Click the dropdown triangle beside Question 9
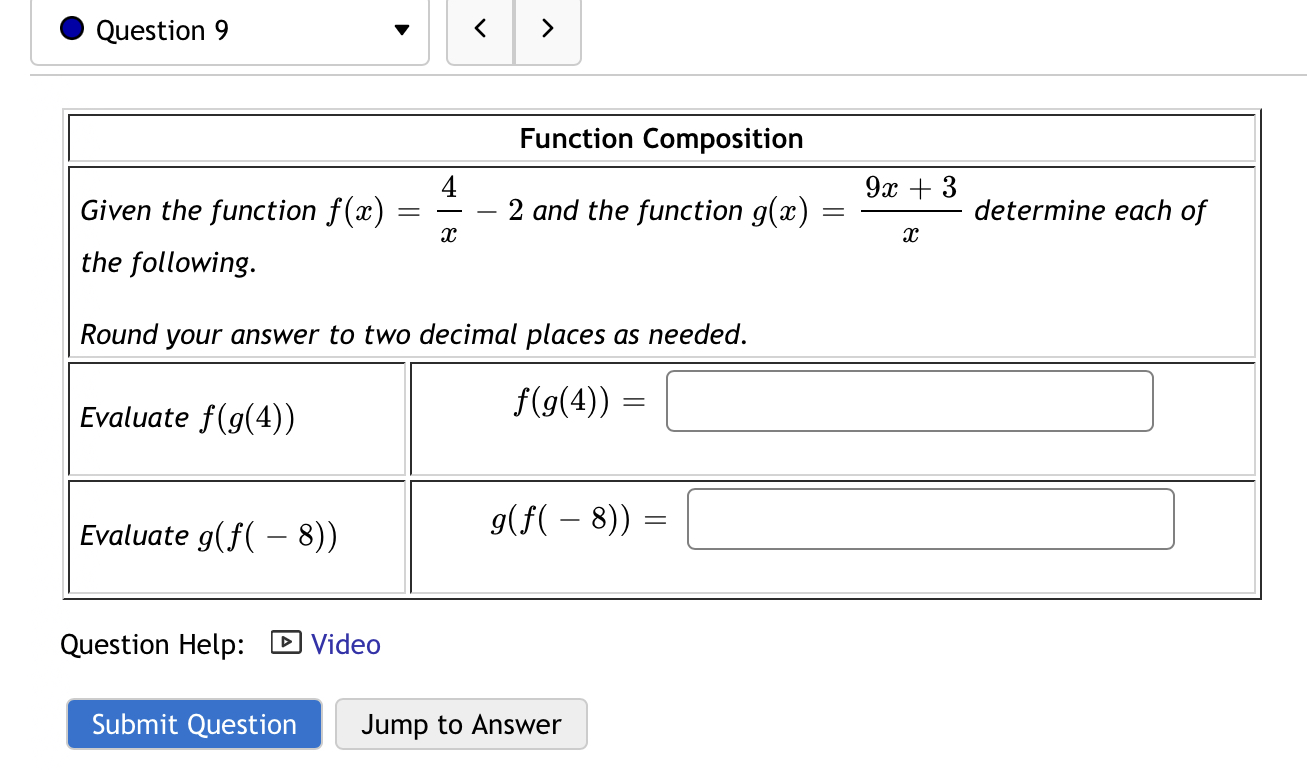The image size is (1307, 770). (400, 30)
